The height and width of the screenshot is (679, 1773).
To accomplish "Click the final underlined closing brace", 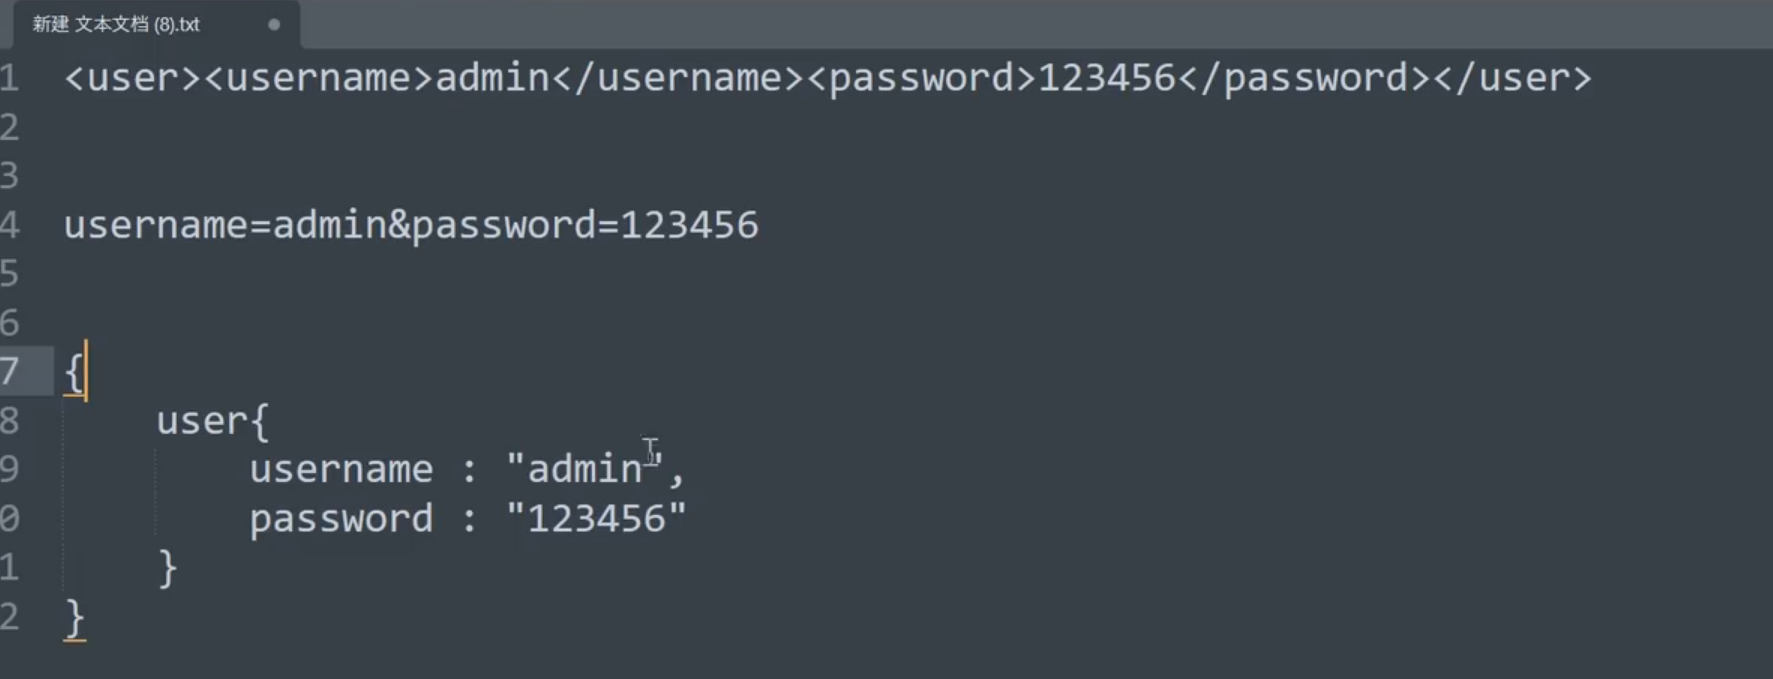I will tap(74, 617).
